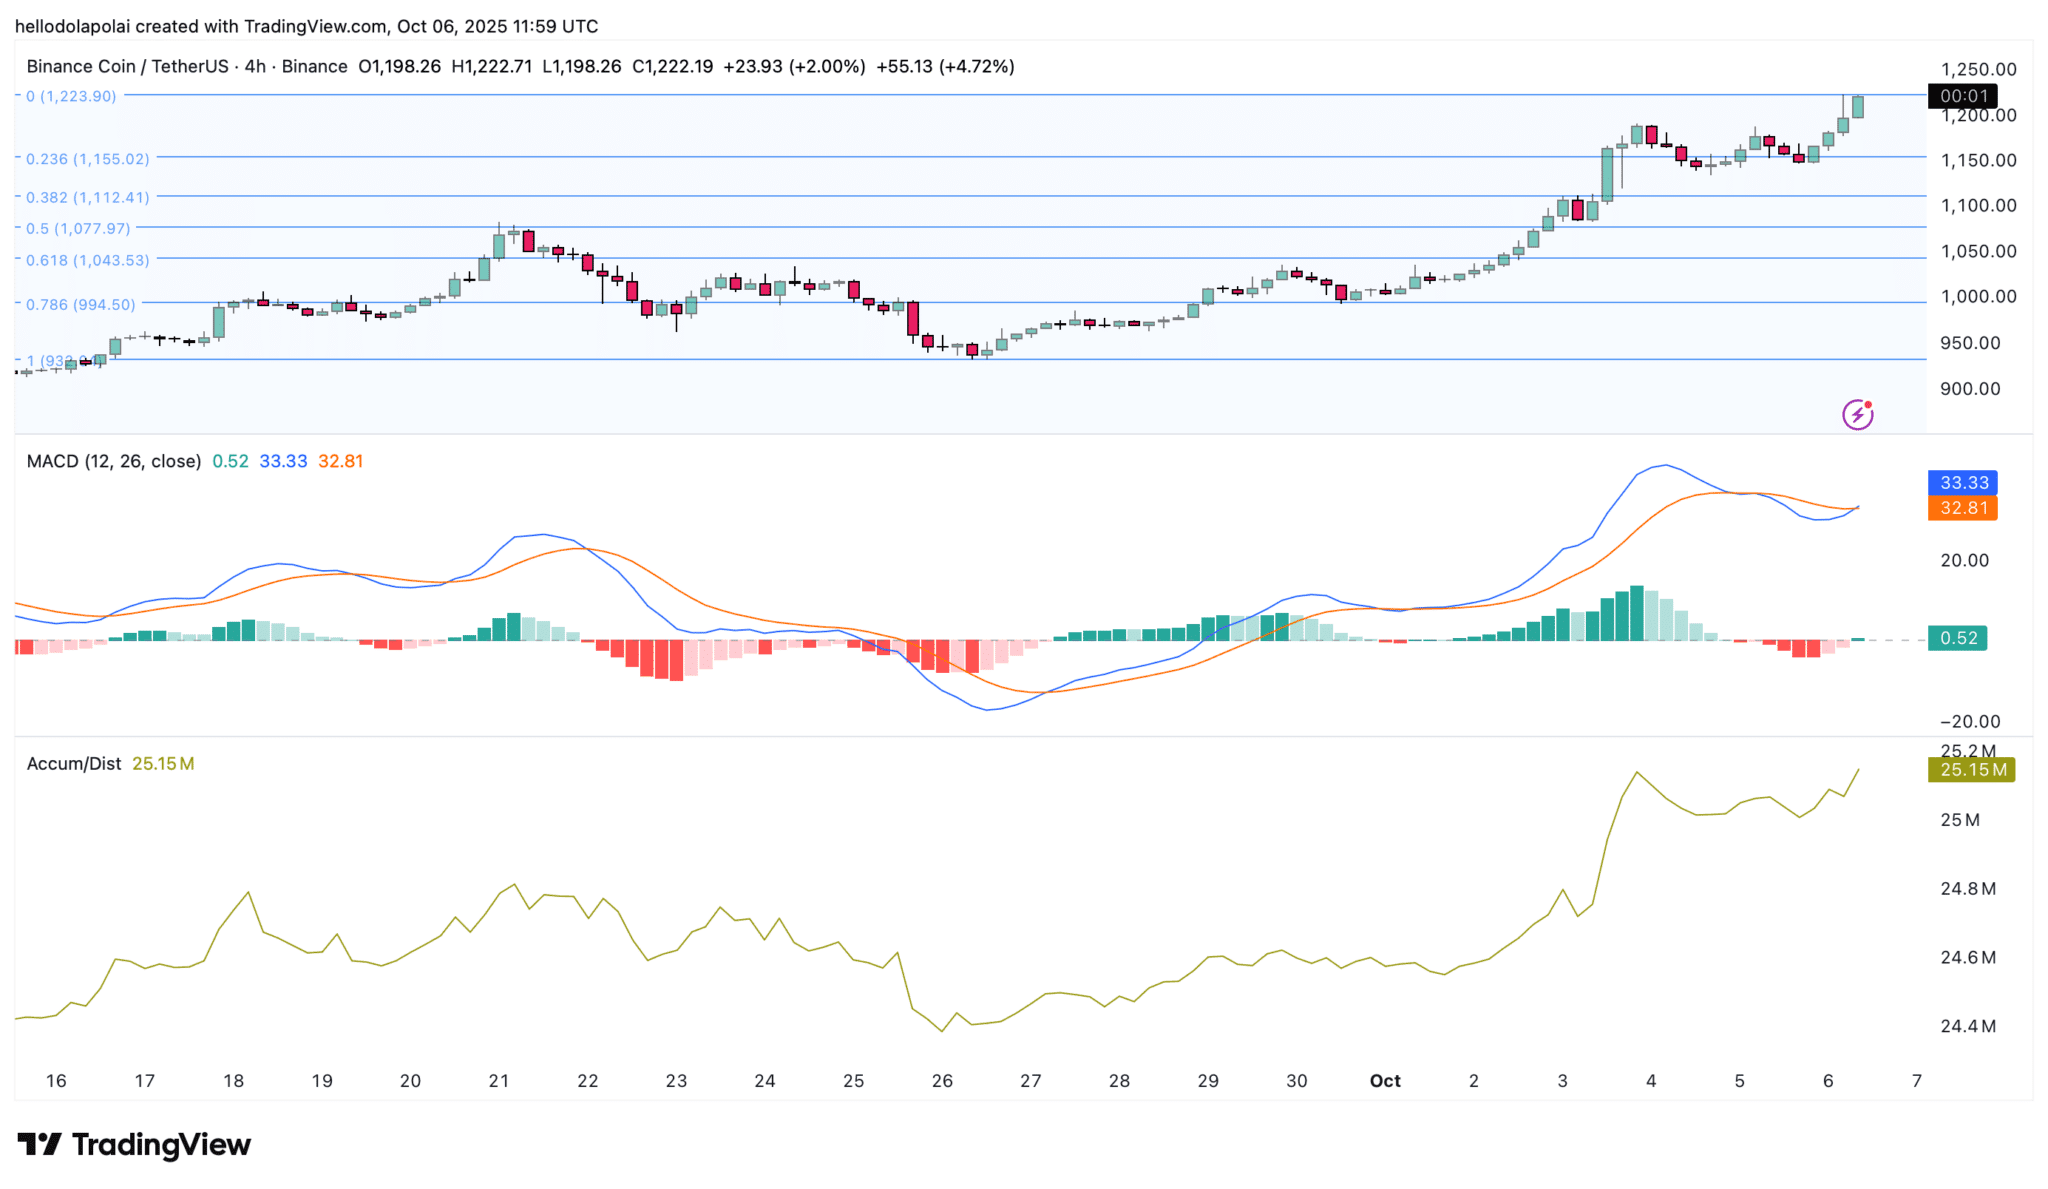Click the 1,250.00 price scale label
The height and width of the screenshot is (1189, 2048).
[x=1978, y=69]
